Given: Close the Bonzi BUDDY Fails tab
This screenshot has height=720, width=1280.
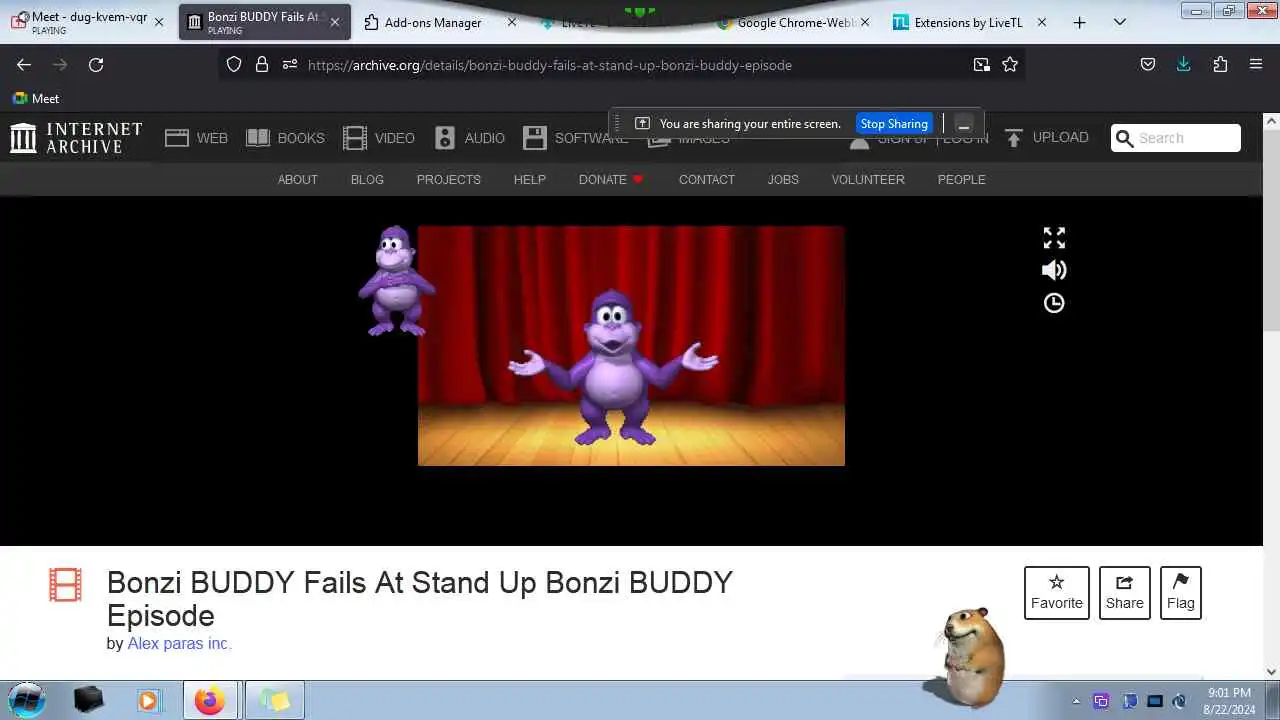Looking at the screenshot, I should (x=334, y=22).
